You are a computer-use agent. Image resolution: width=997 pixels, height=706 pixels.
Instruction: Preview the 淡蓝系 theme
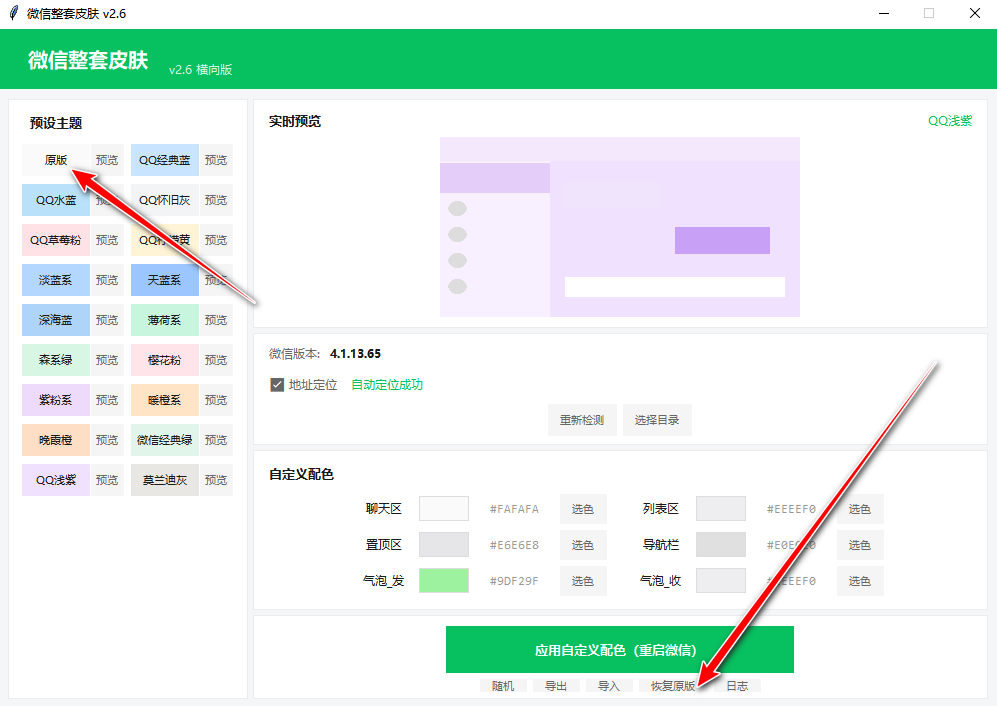[107, 280]
